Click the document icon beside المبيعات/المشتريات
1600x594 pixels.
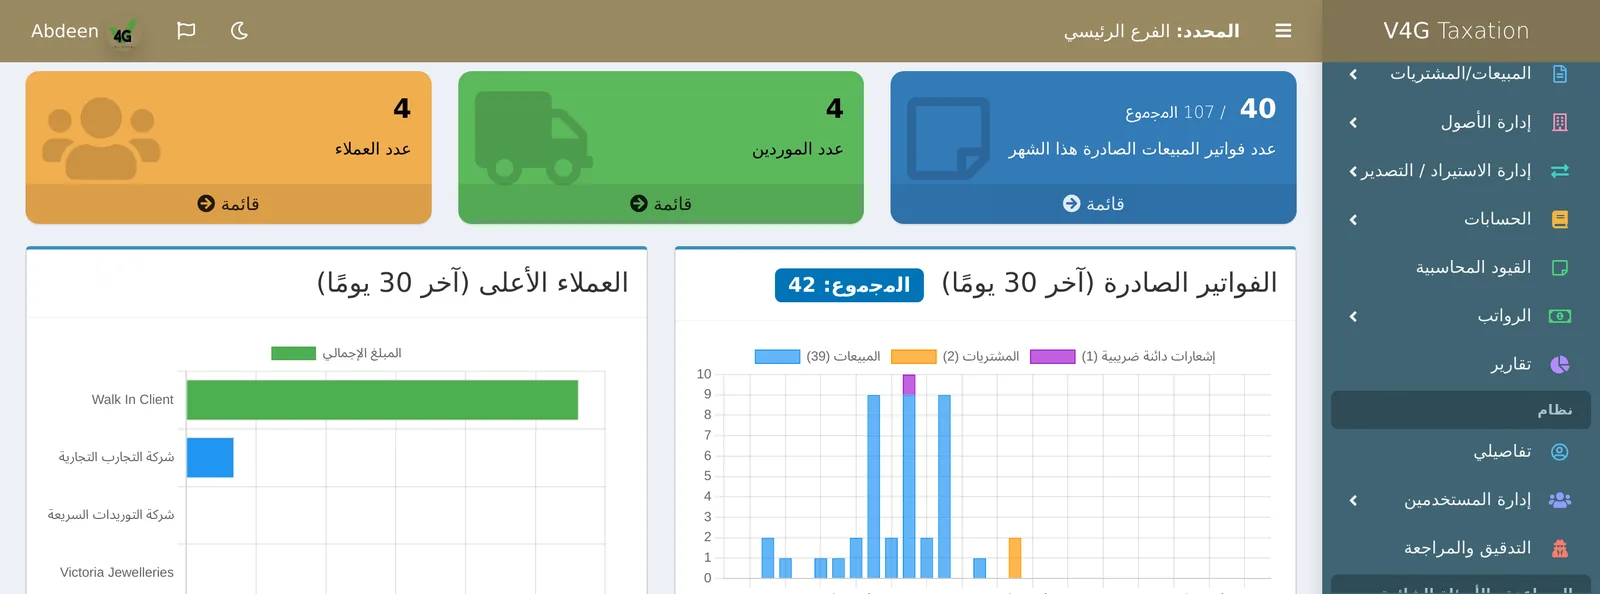coord(1560,74)
